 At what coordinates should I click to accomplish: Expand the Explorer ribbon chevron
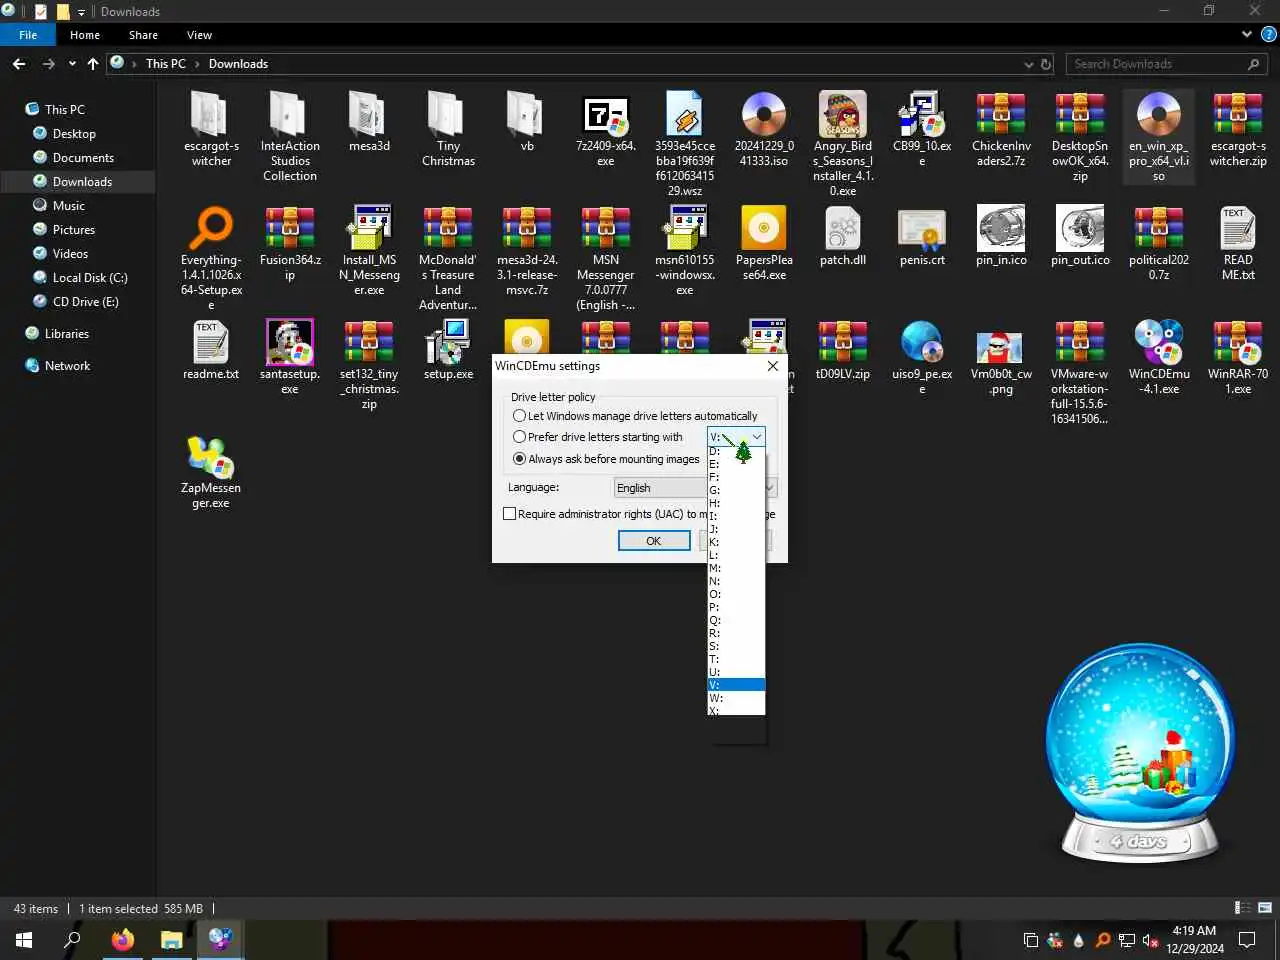coord(1247,34)
